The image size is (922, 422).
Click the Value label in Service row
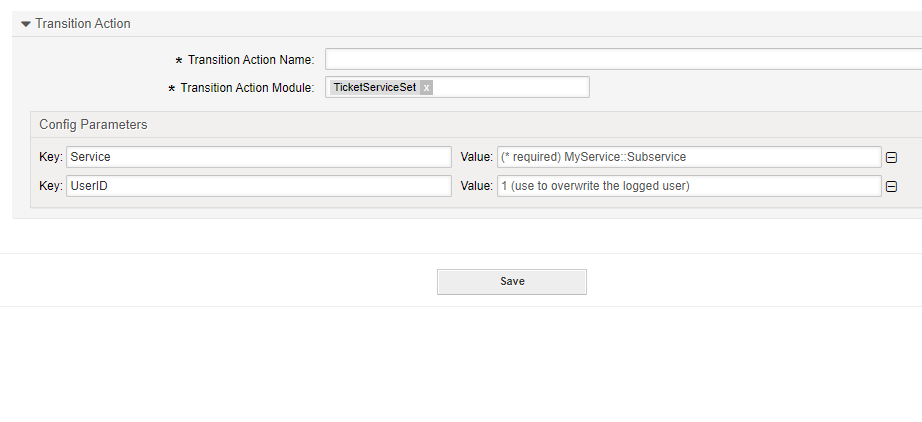[x=476, y=157]
